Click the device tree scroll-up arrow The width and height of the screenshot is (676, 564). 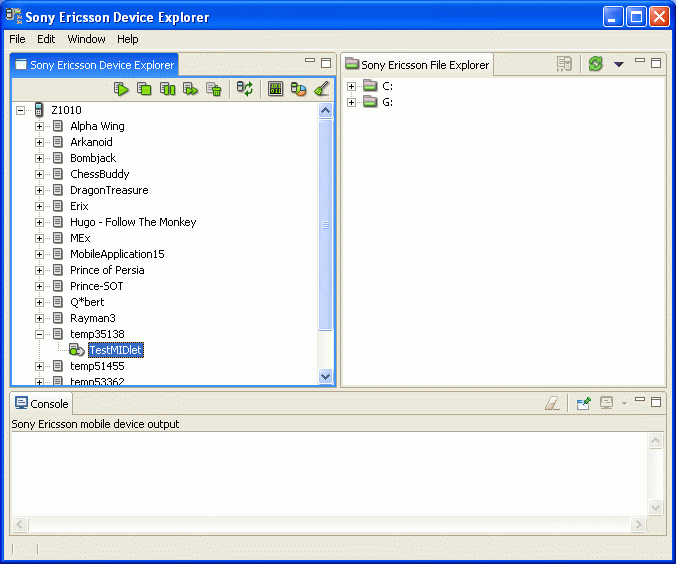[x=325, y=111]
